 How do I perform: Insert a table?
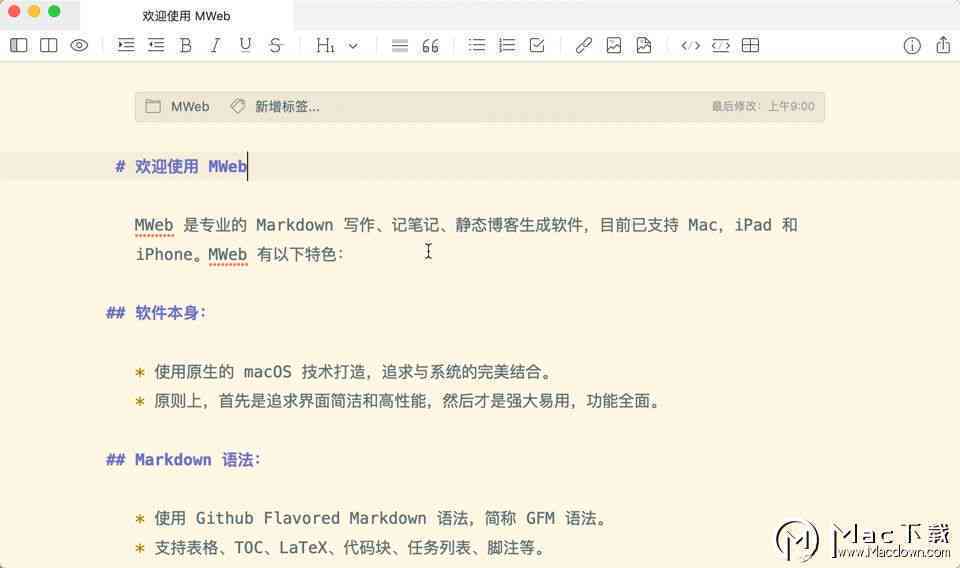pyautogui.click(x=751, y=45)
